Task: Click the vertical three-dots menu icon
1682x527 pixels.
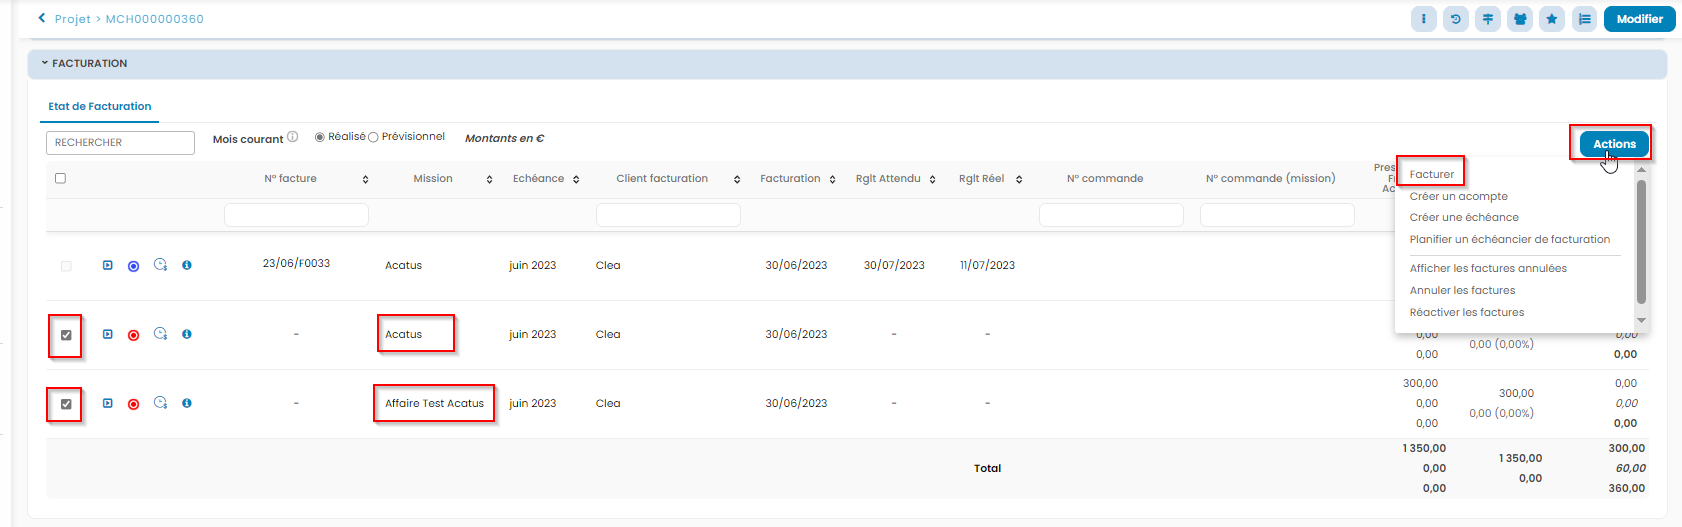Action: click(x=1423, y=19)
